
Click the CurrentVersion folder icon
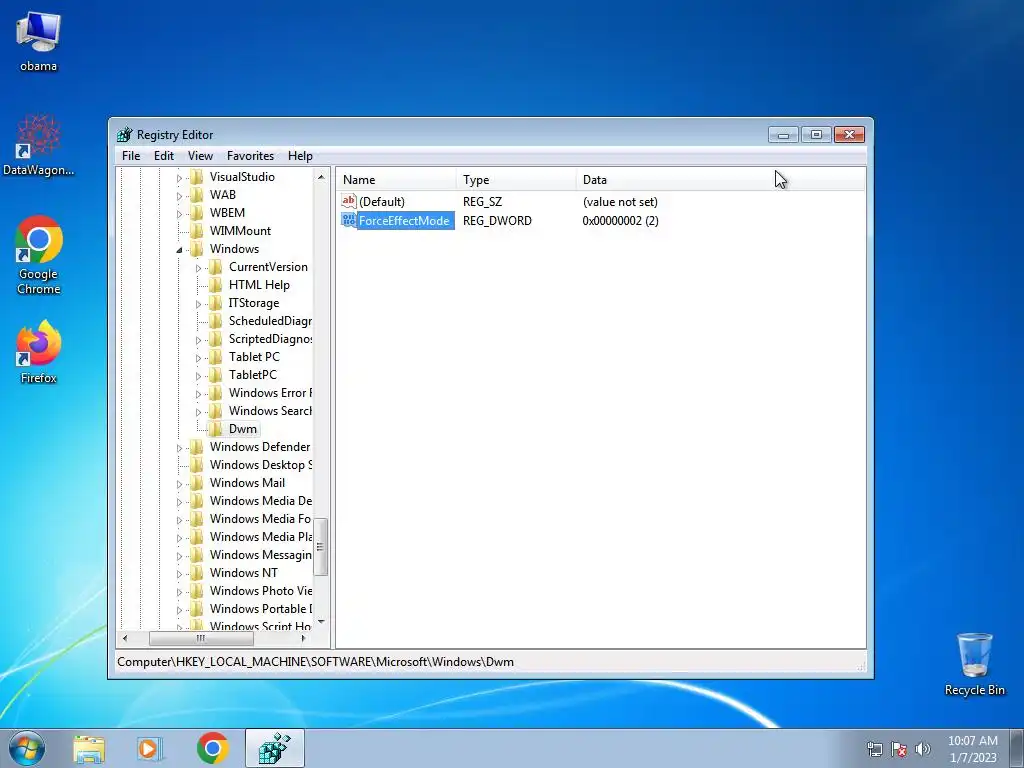tap(216, 266)
